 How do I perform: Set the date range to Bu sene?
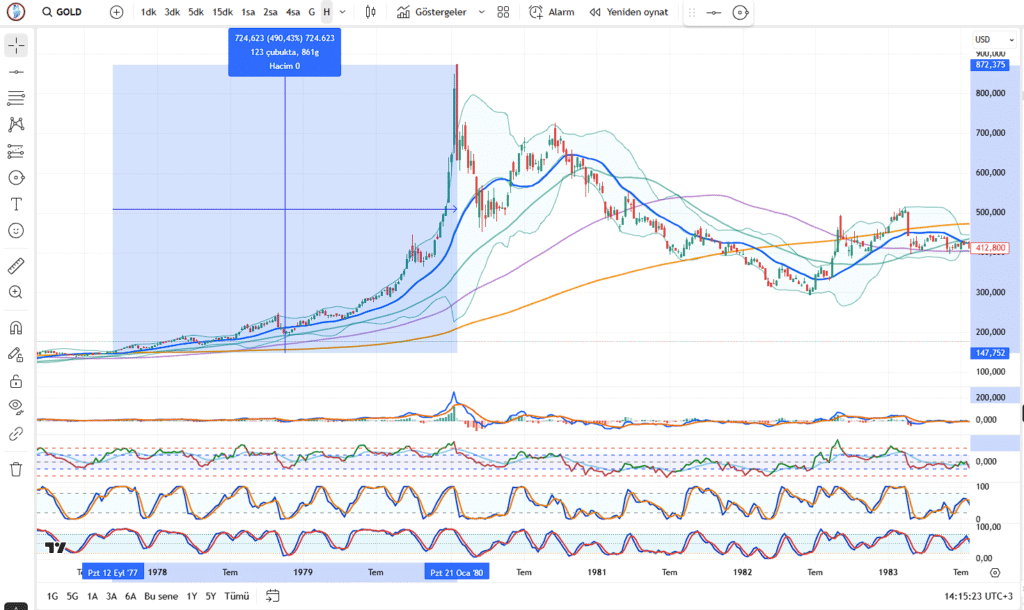pos(161,596)
